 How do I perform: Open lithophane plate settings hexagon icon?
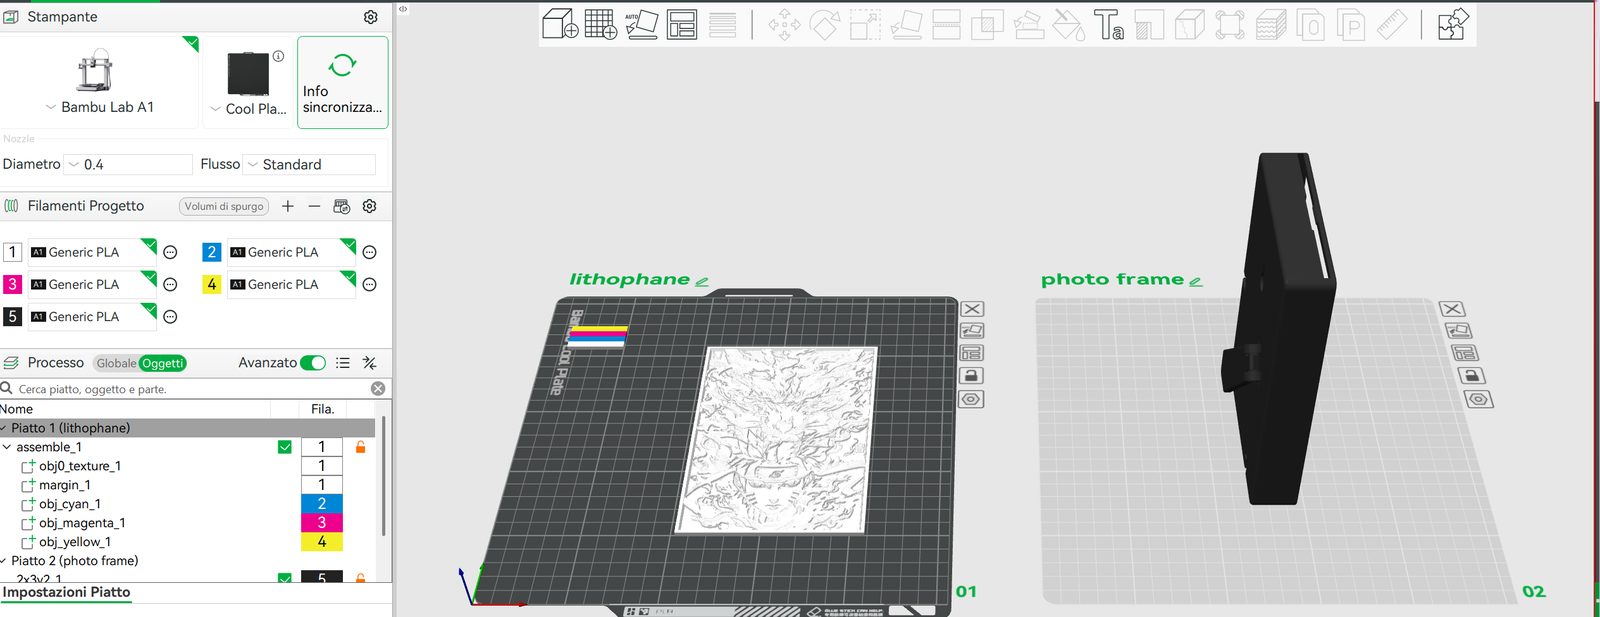[x=972, y=399]
